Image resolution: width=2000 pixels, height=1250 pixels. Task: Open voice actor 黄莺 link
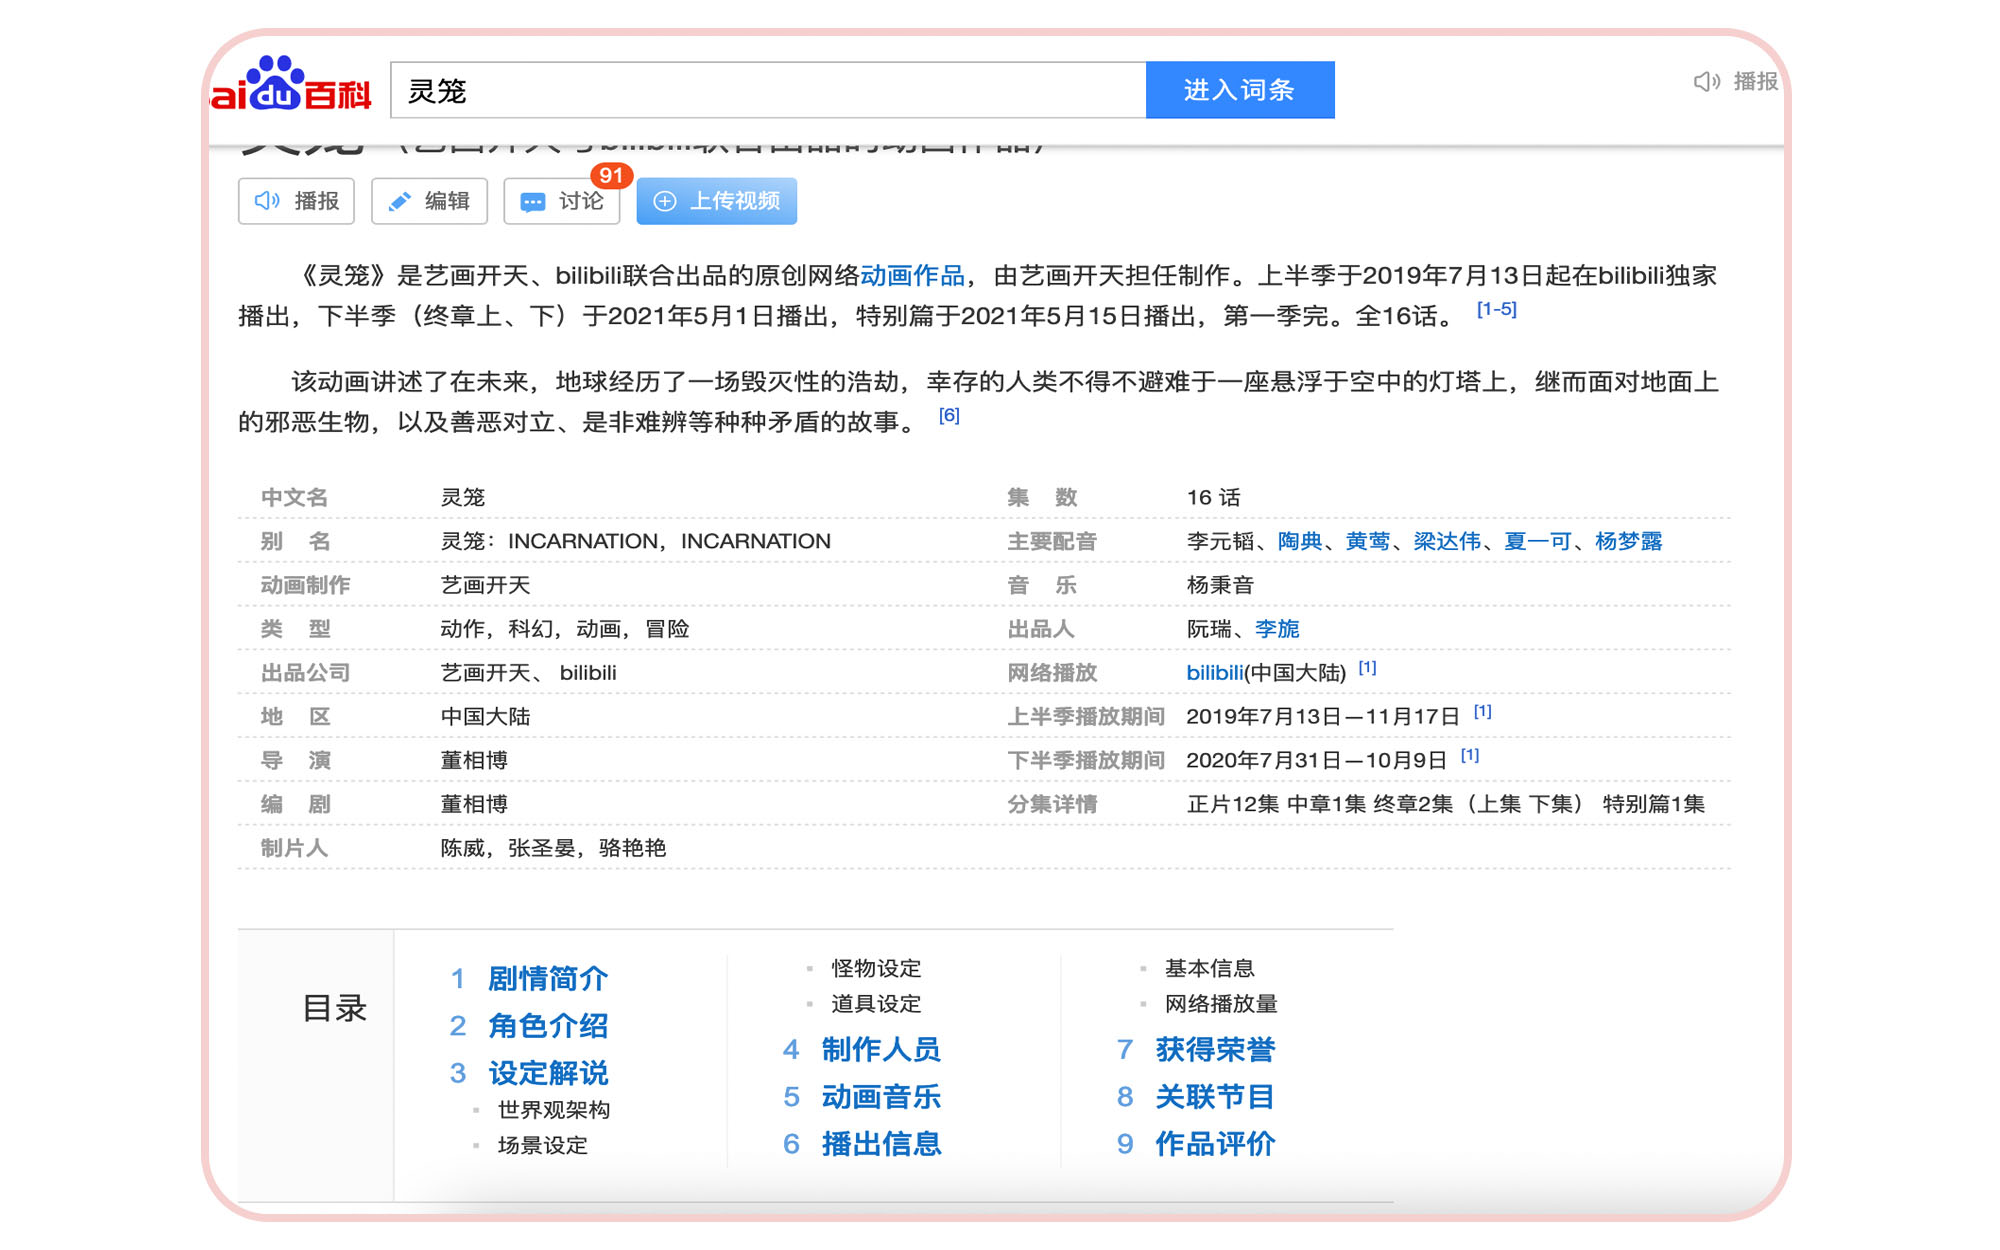tap(1367, 541)
